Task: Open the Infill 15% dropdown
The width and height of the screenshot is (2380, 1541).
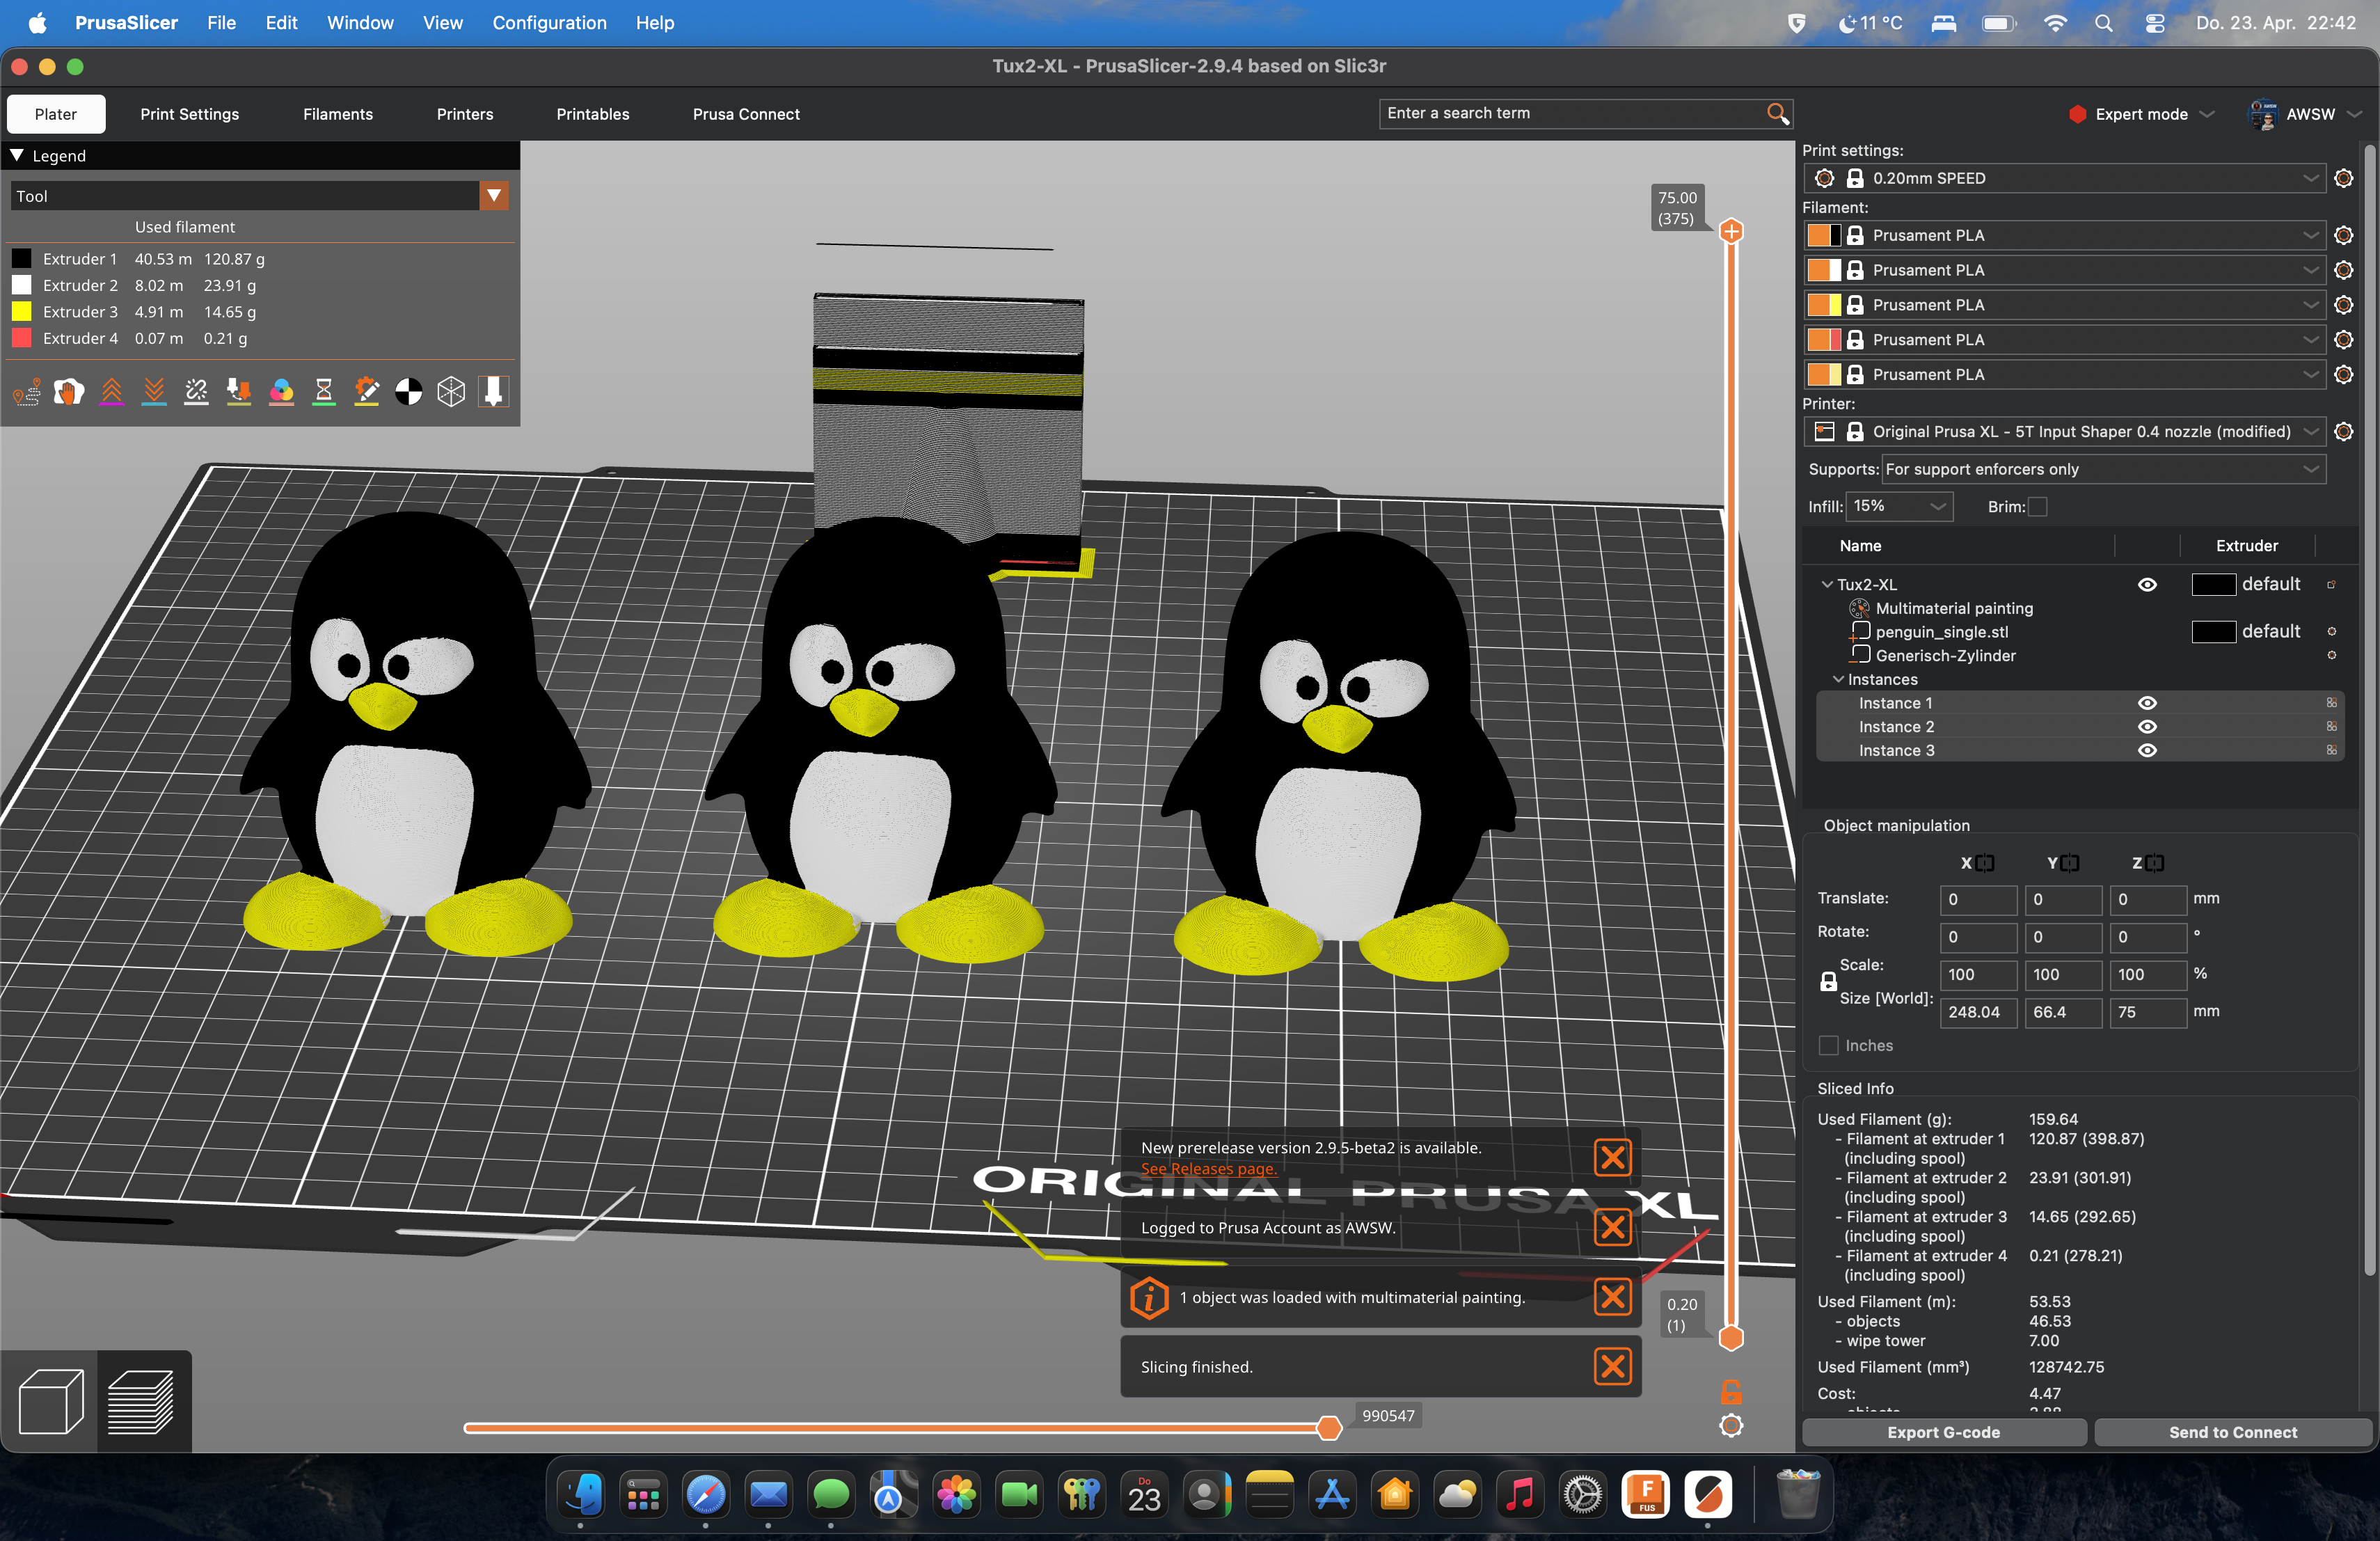Action: click(1899, 507)
